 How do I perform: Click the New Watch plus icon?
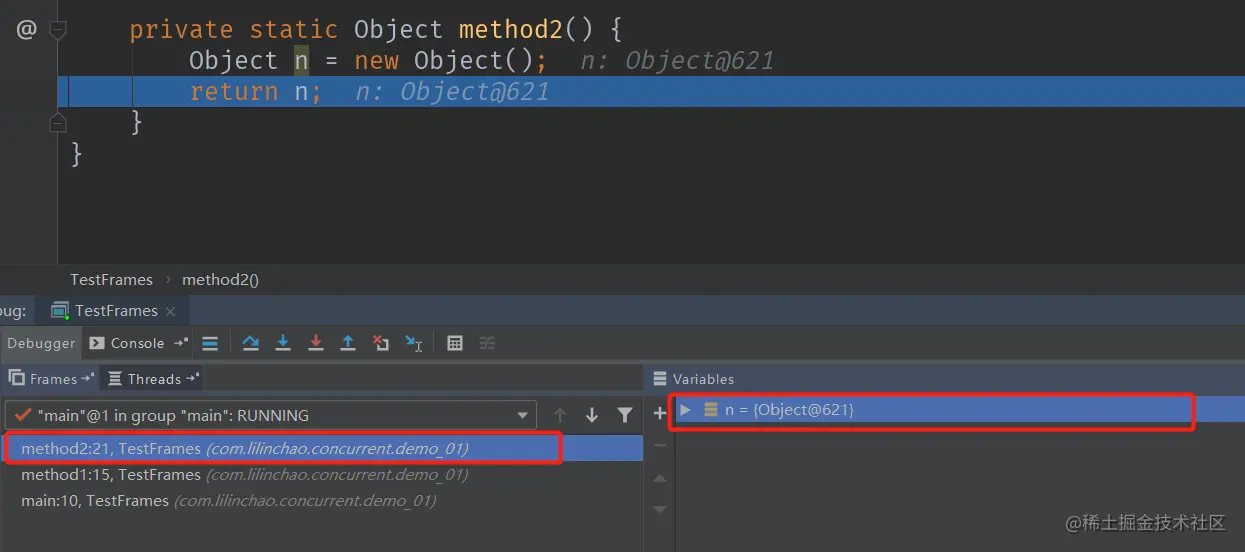[659, 413]
